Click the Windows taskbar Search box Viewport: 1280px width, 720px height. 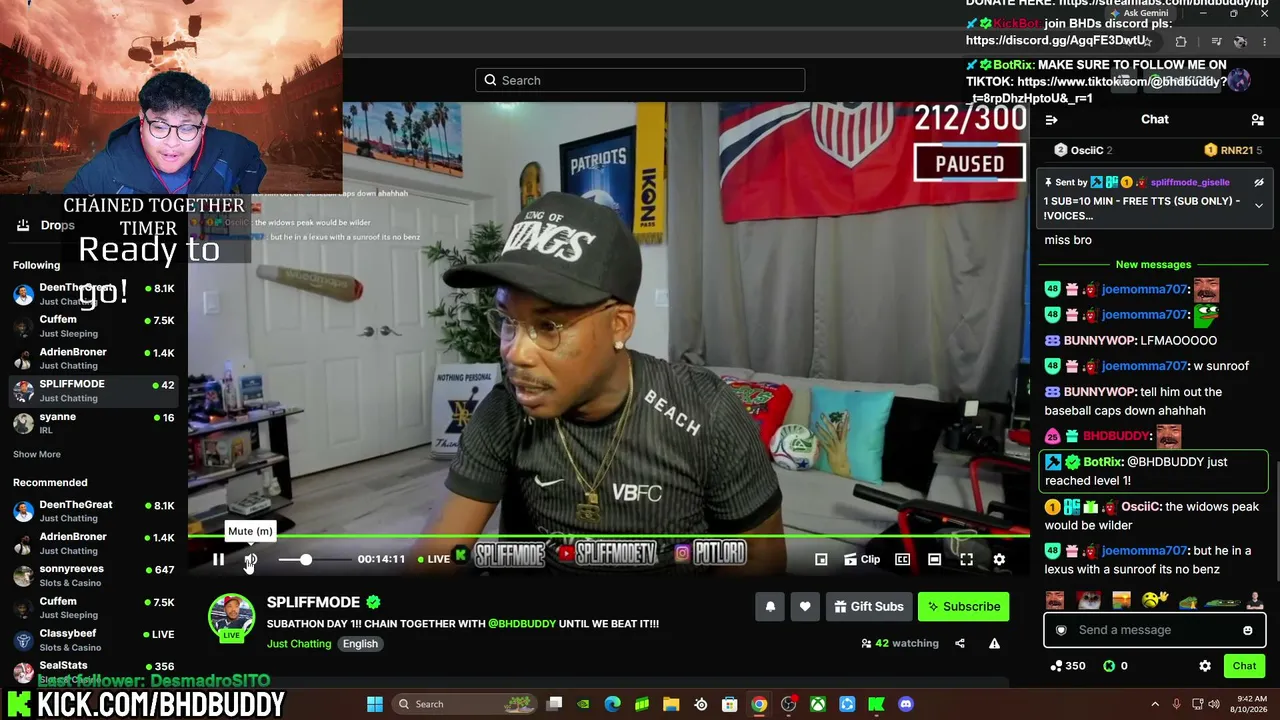point(467,704)
